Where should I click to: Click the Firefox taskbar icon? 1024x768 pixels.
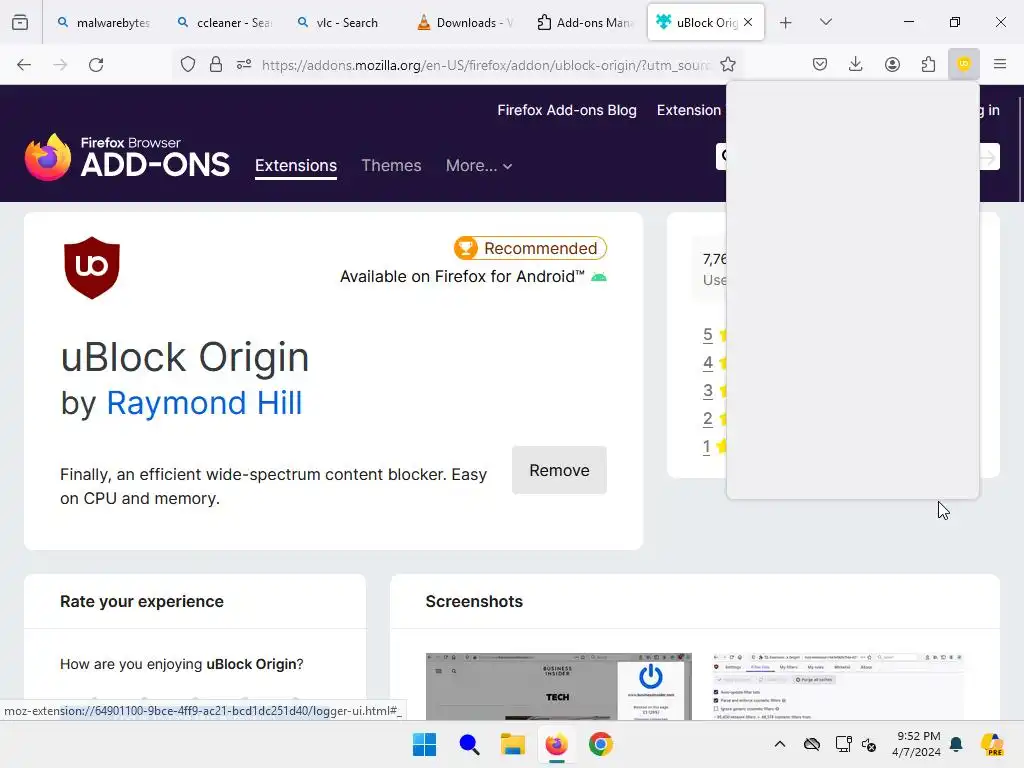click(556, 744)
